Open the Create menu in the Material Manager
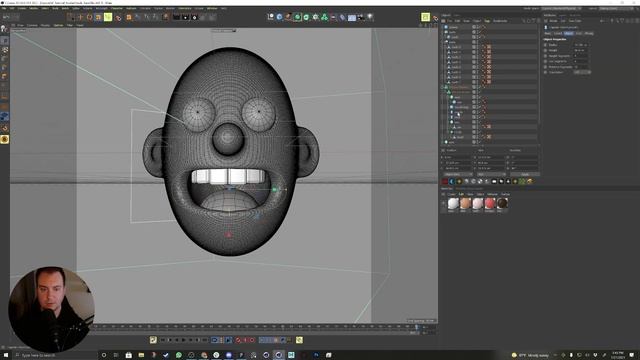This screenshot has width=640, height=360. pos(452,194)
